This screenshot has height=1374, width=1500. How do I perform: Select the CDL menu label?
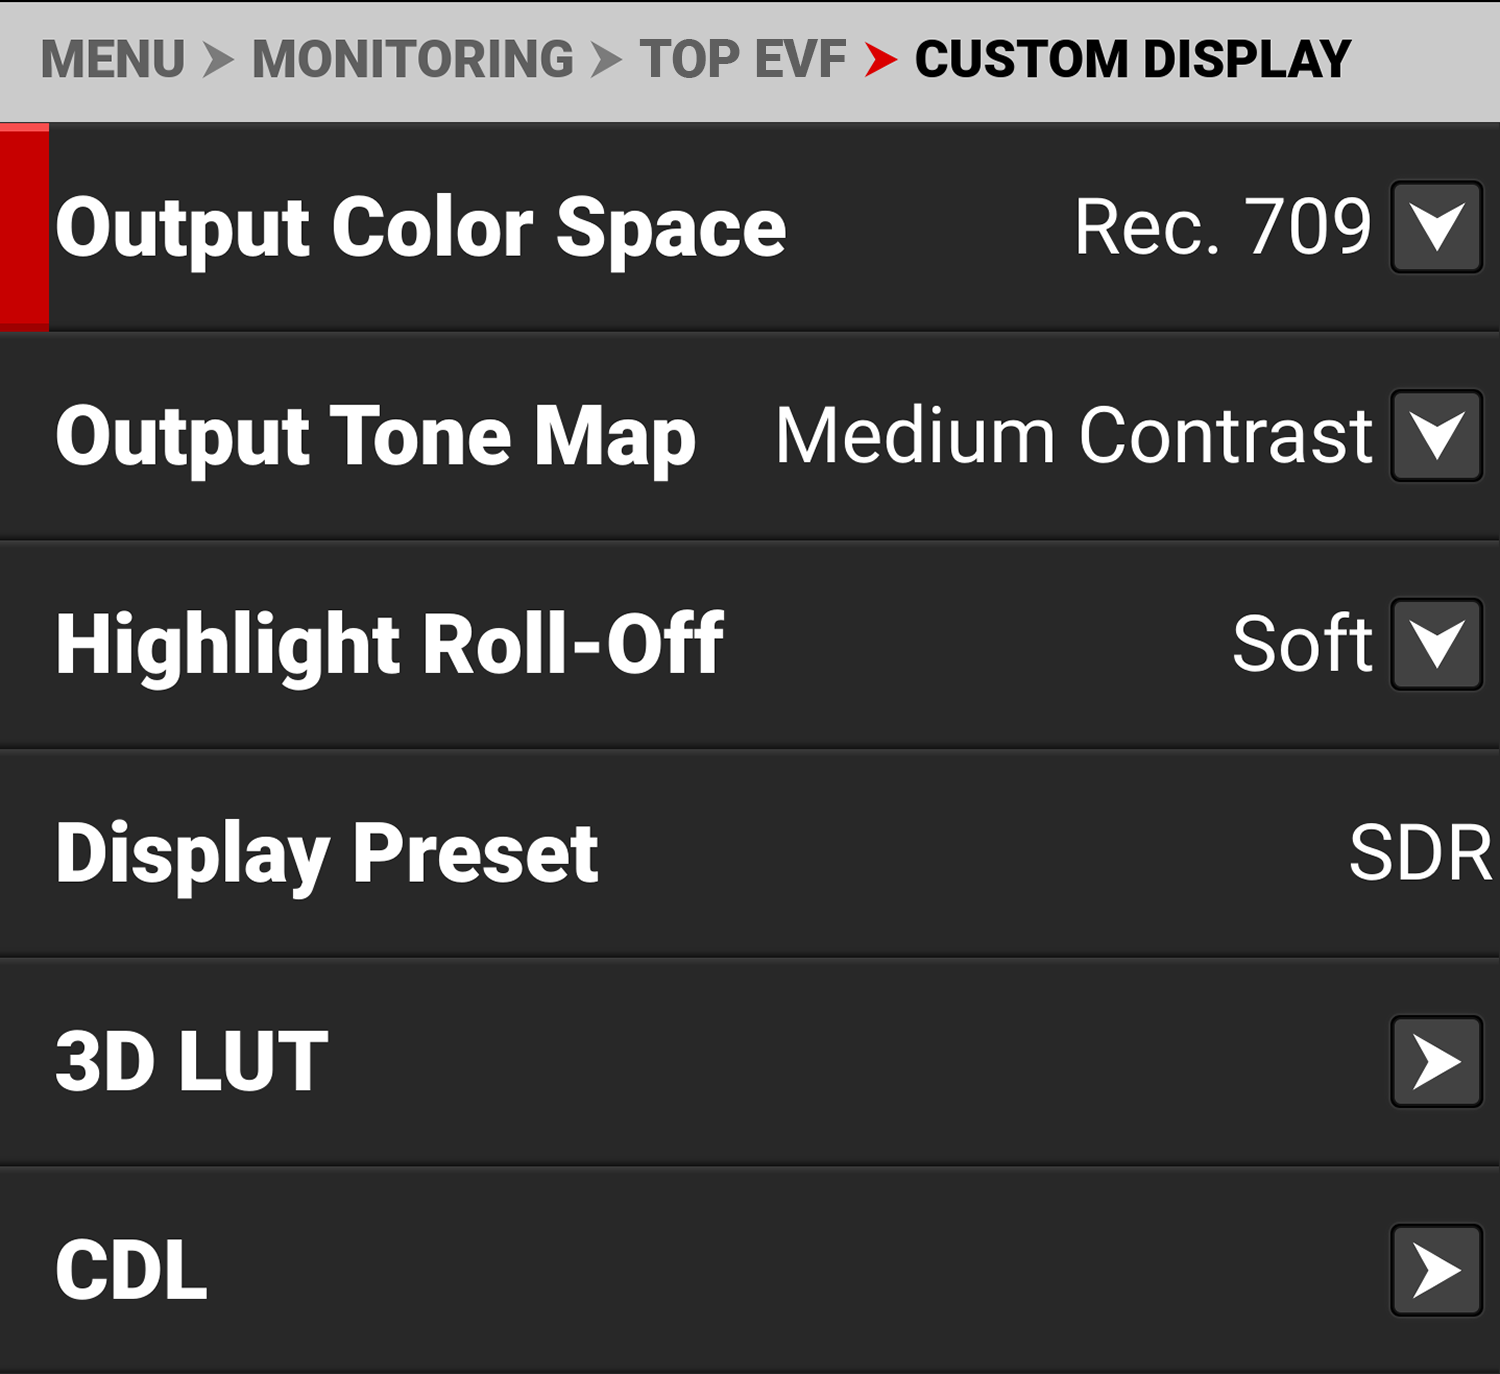[131, 1270]
